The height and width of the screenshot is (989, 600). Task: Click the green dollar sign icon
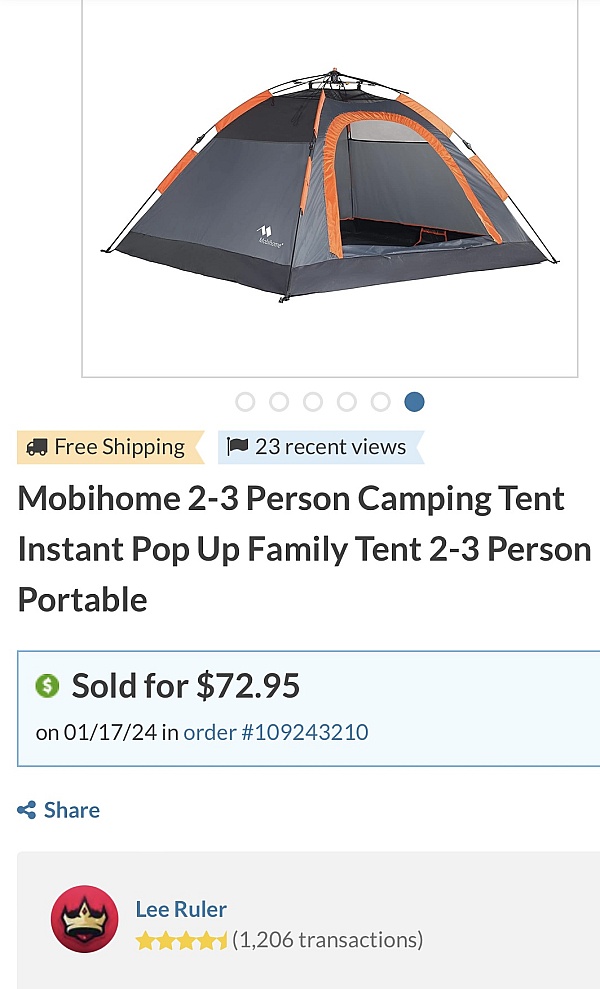pos(47,686)
